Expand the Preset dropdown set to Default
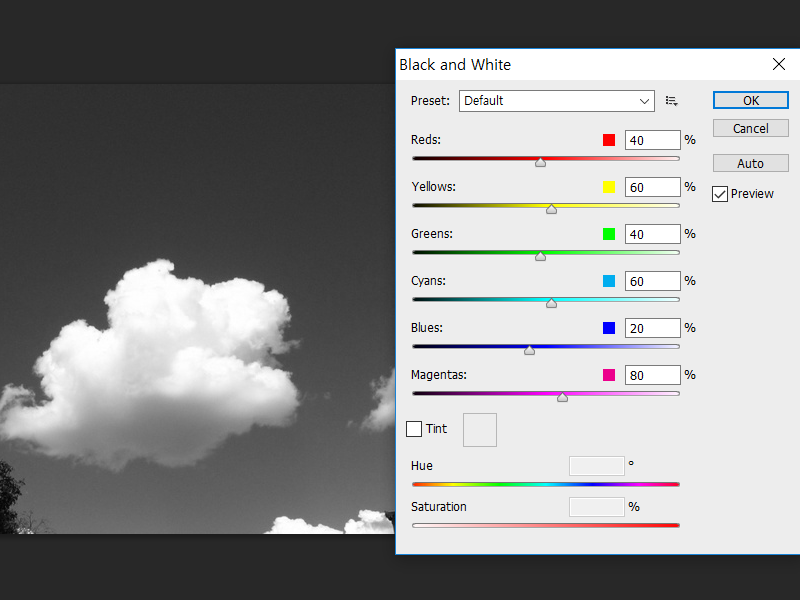This screenshot has height=600, width=800. coord(557,101)
